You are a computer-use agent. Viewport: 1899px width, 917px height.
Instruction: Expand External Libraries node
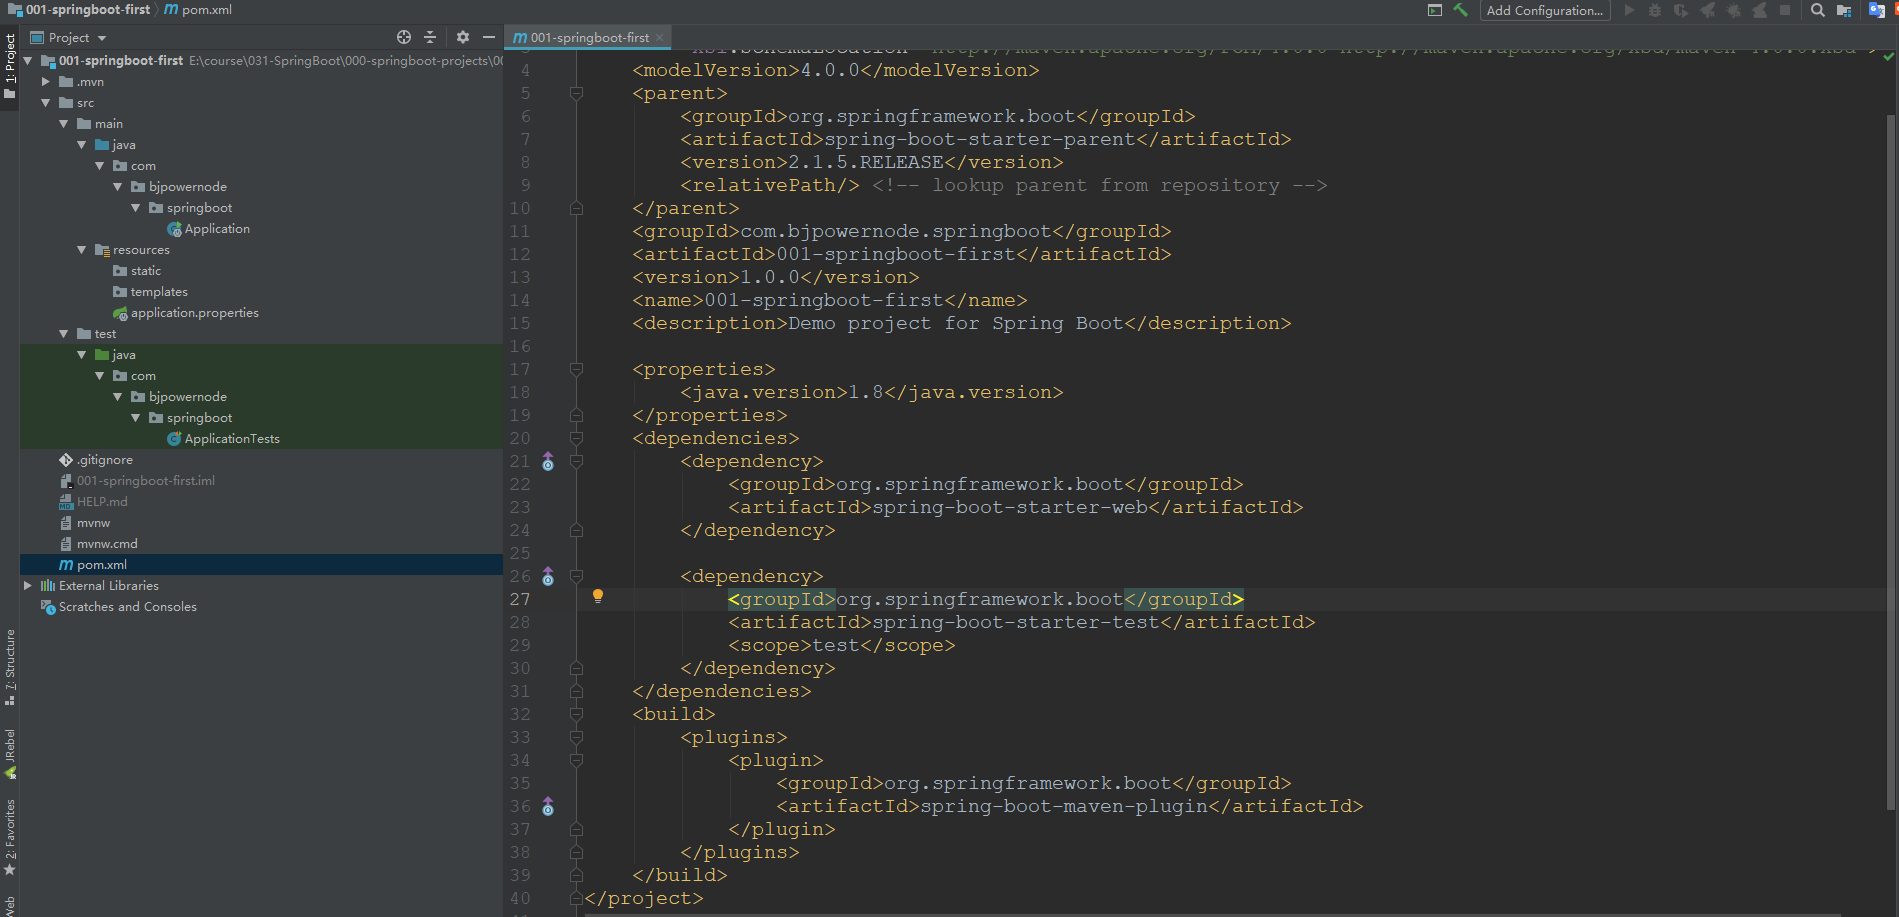28,586
